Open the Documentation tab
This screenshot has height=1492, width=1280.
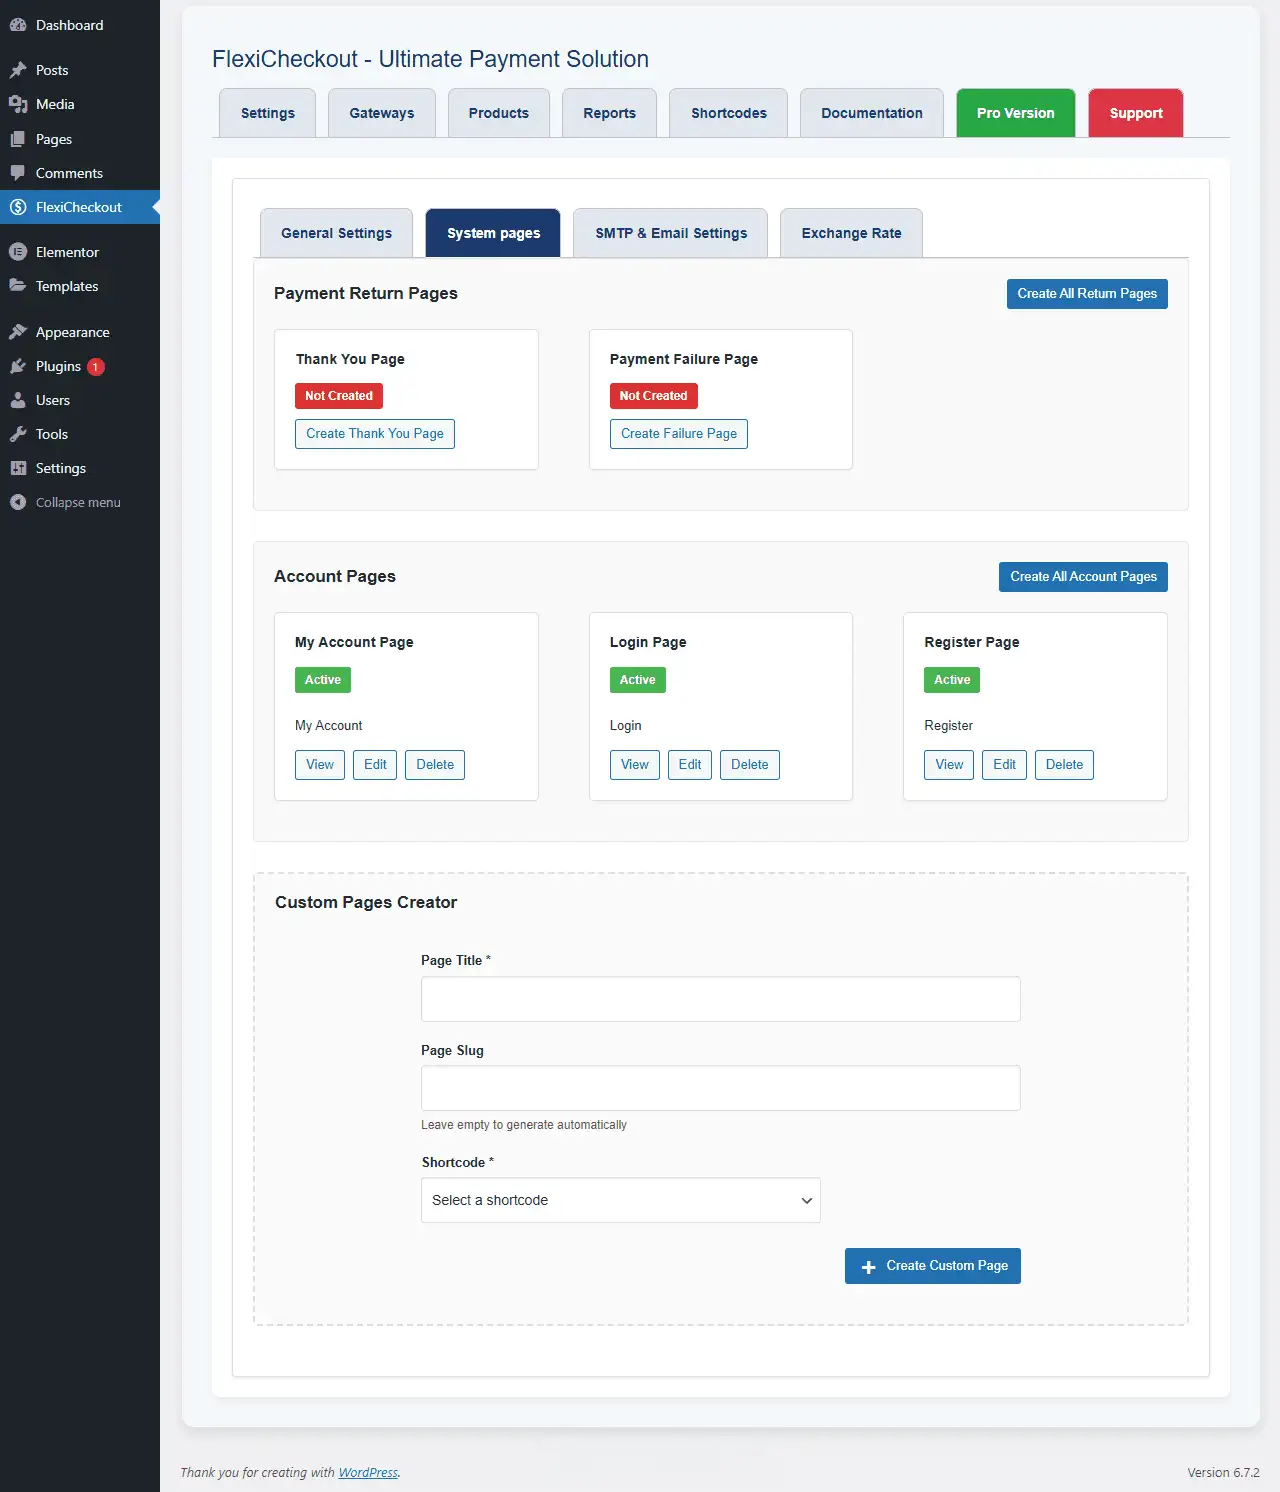(x=872, y=113)
